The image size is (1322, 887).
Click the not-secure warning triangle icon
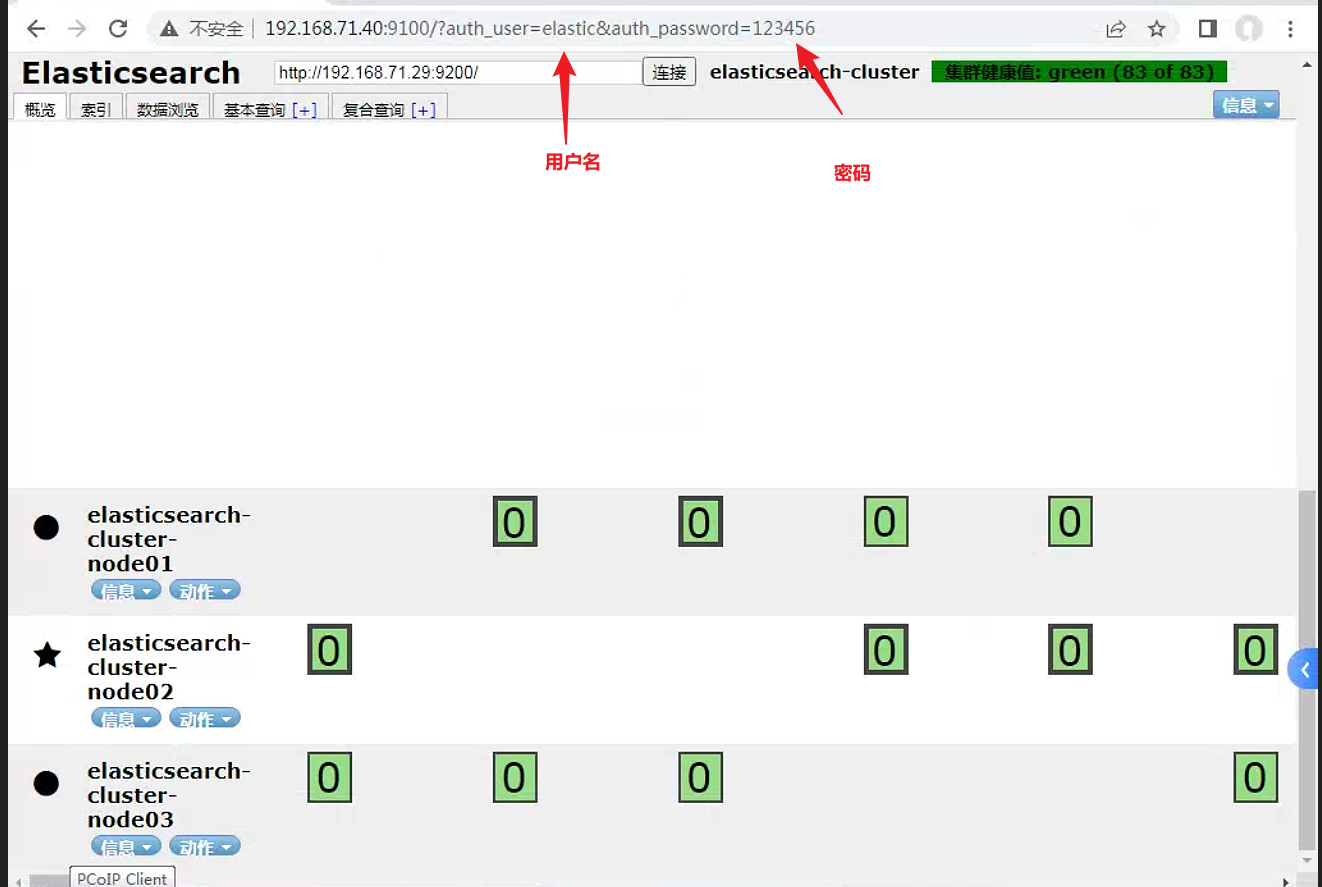tap(169, 29)
